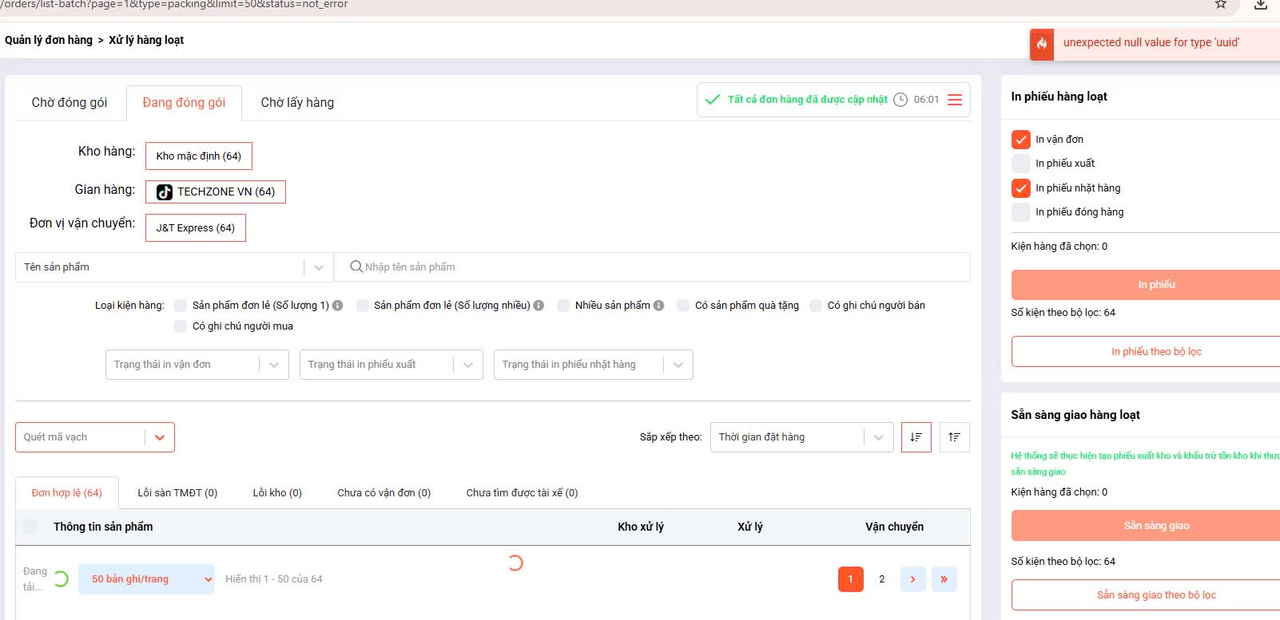Select the TECHZONE VN (64) store filter
The height and width of the screenshot is (620, 1280).
pyautogui.click(x=216, y=192)
